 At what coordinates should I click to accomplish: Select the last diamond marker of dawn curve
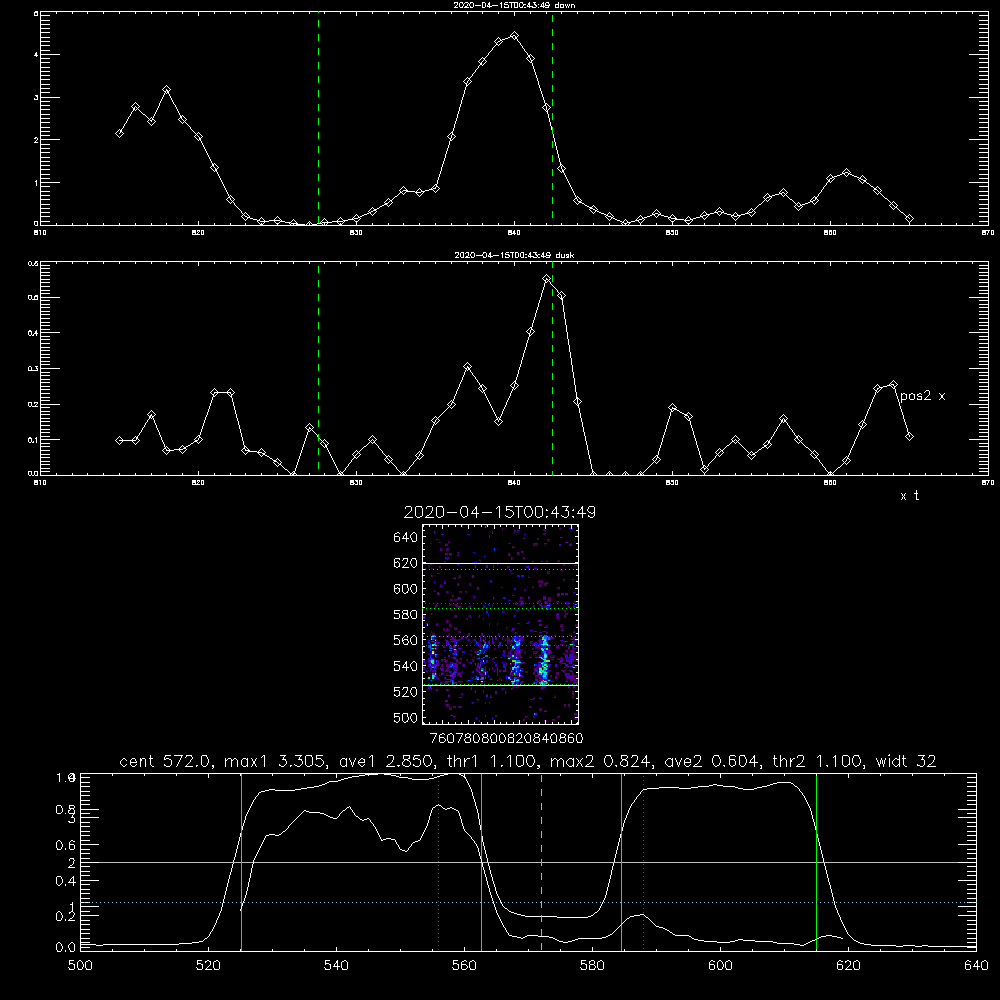coord(909,219)
